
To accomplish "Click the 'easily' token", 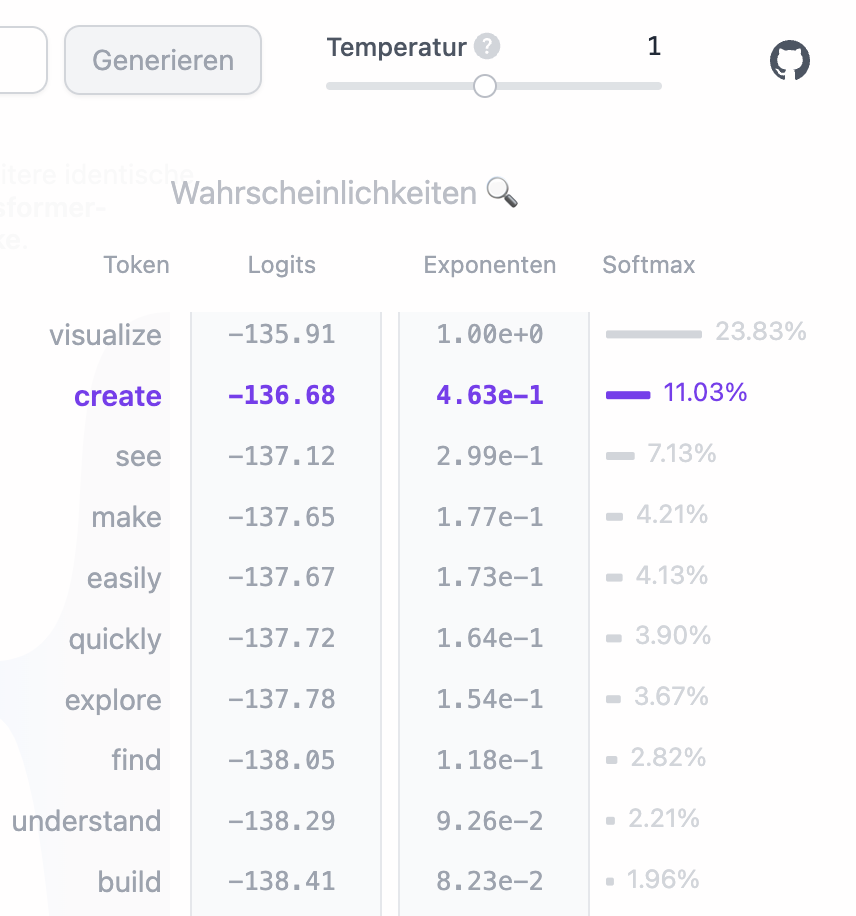I will pos(124,578).
